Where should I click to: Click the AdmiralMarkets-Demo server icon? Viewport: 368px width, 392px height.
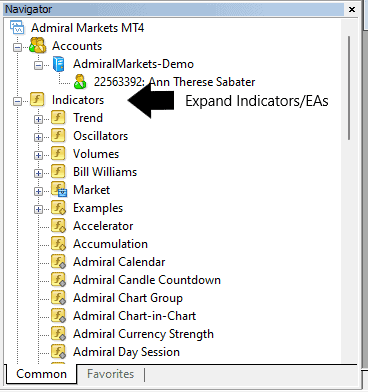point(59,64)
